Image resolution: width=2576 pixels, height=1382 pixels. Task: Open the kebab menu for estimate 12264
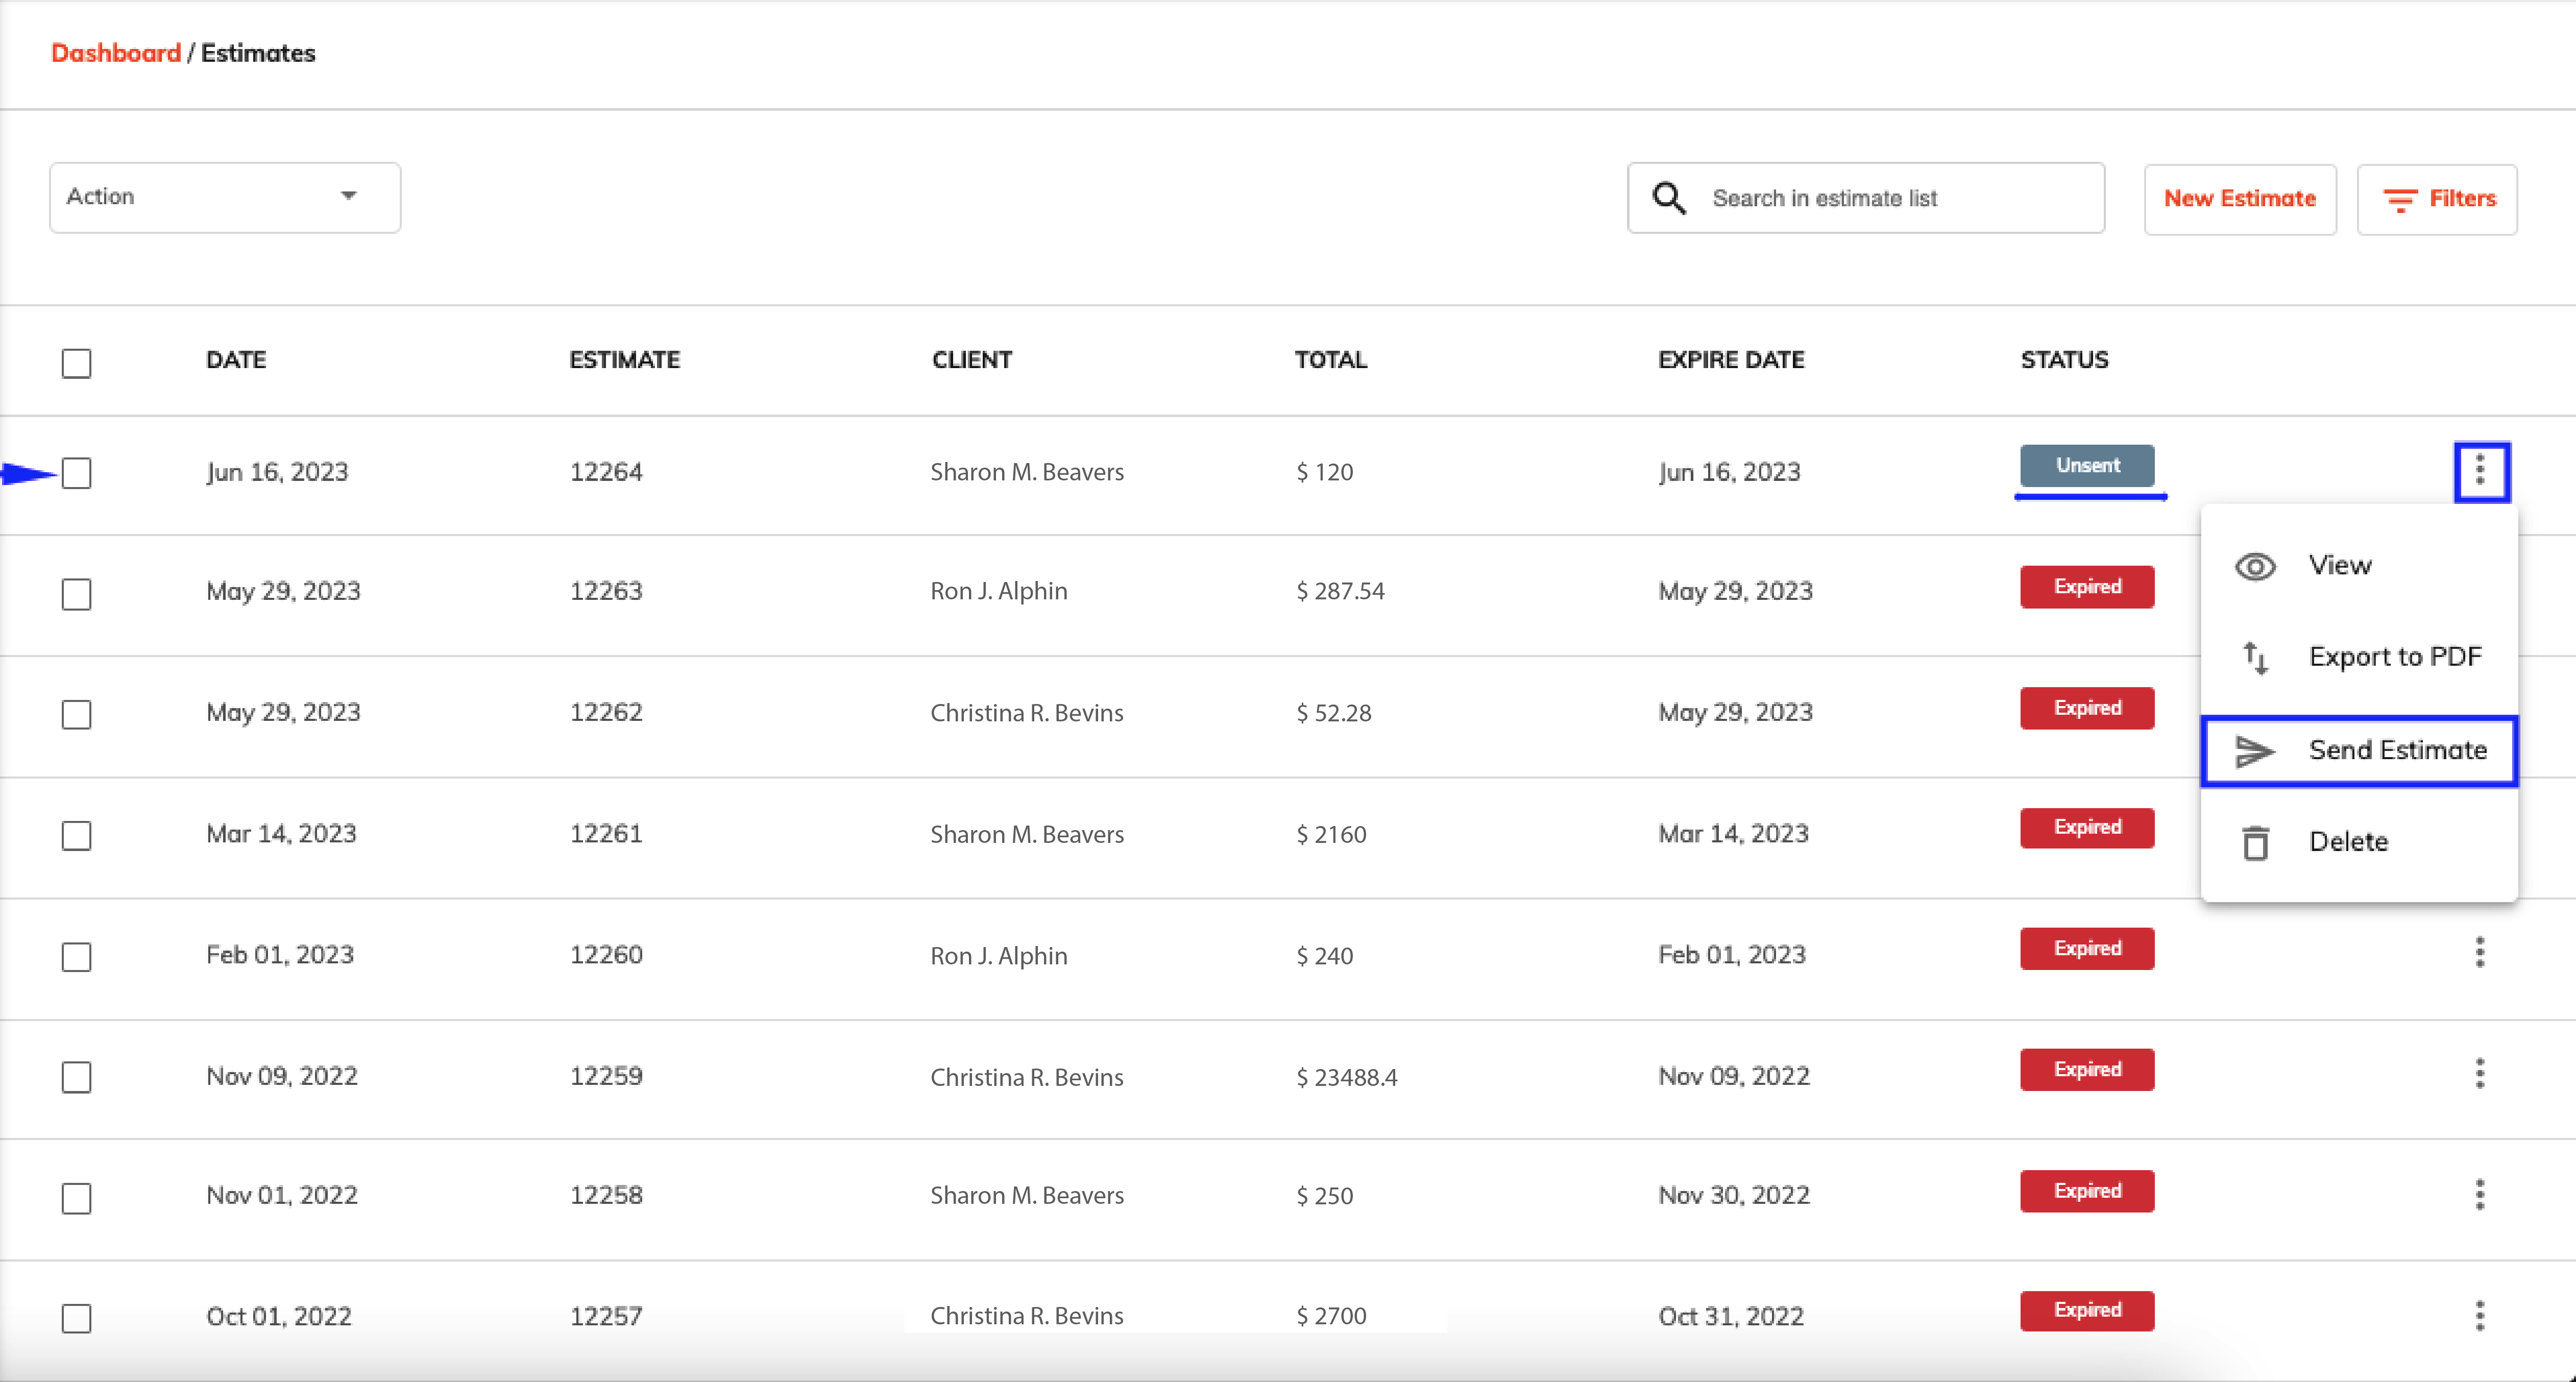point(2480,470)
